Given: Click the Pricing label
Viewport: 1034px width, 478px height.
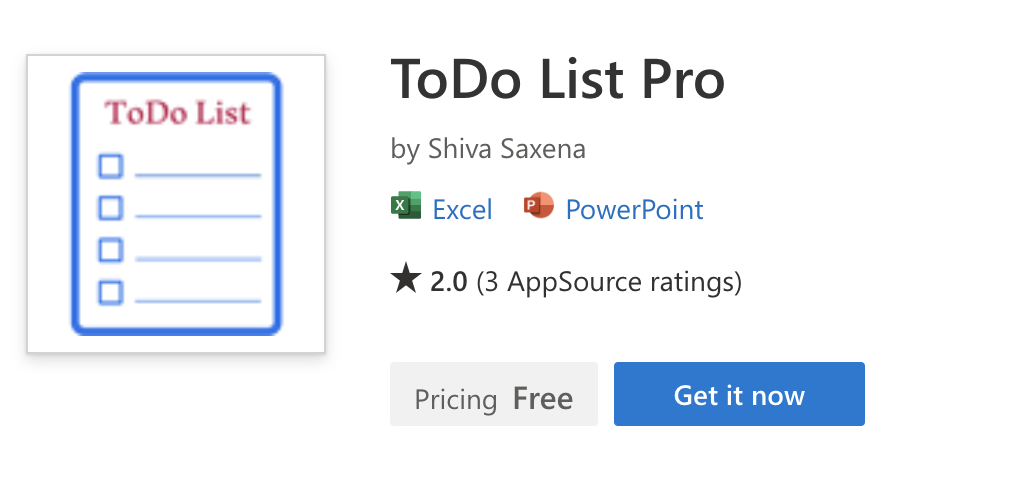Looking at the screenshot, I should click(456, 400).
